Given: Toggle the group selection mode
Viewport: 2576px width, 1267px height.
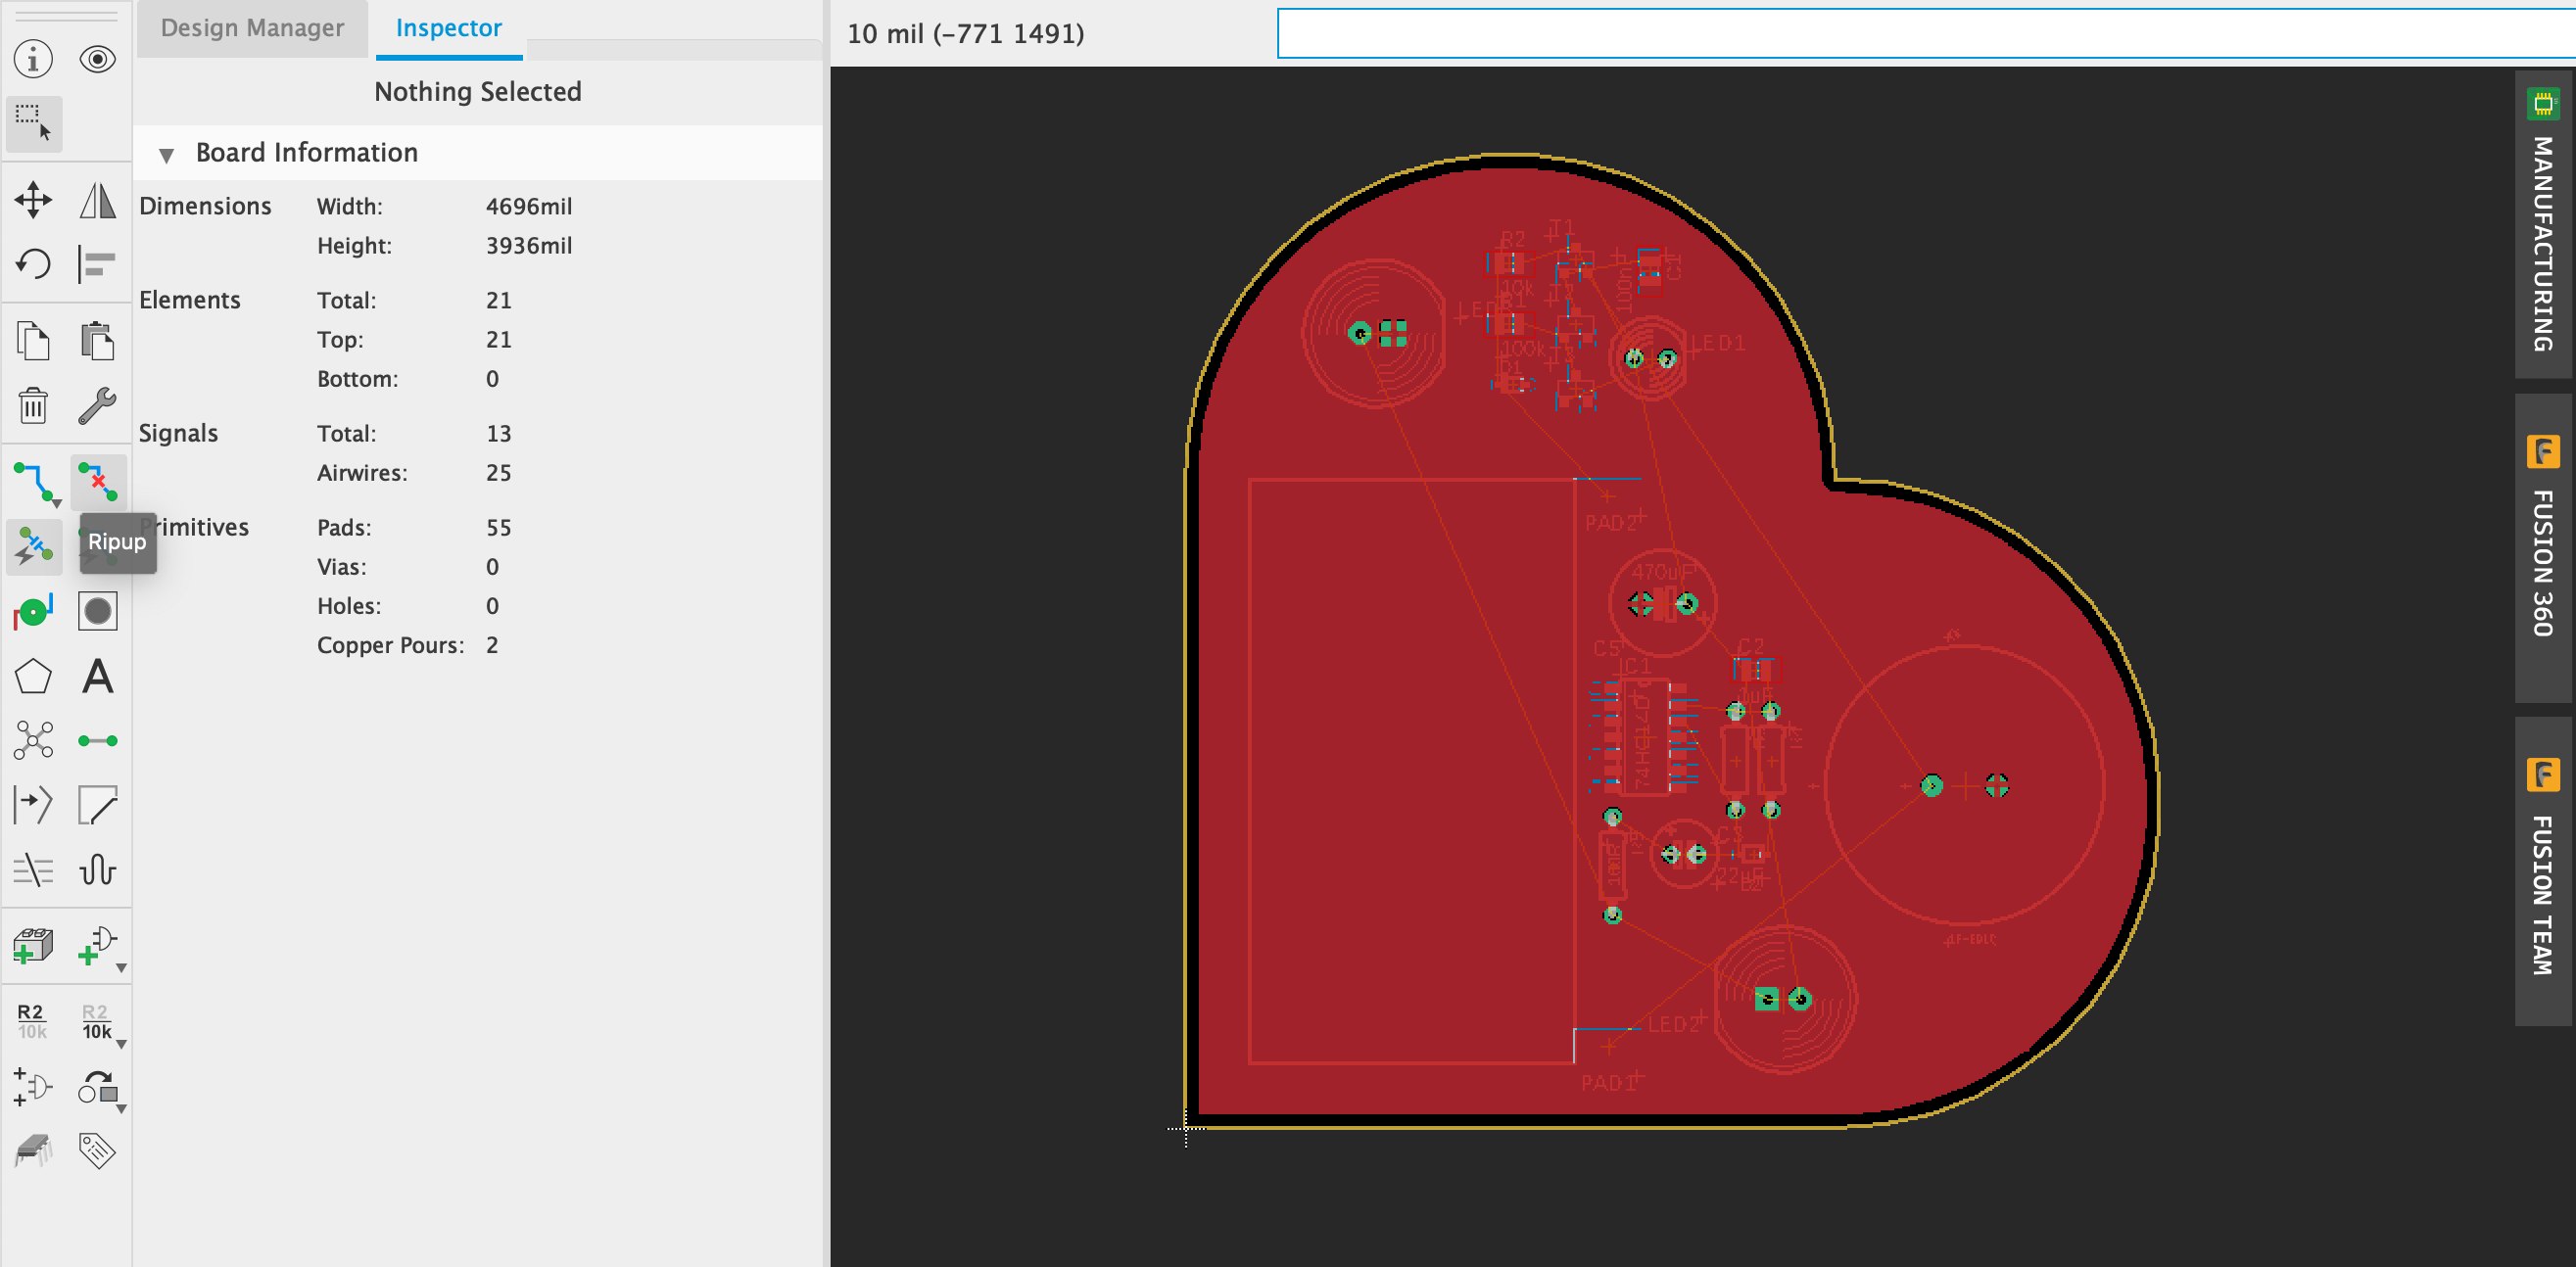Looking at the screenshot, I should click(x=33, y=122).
